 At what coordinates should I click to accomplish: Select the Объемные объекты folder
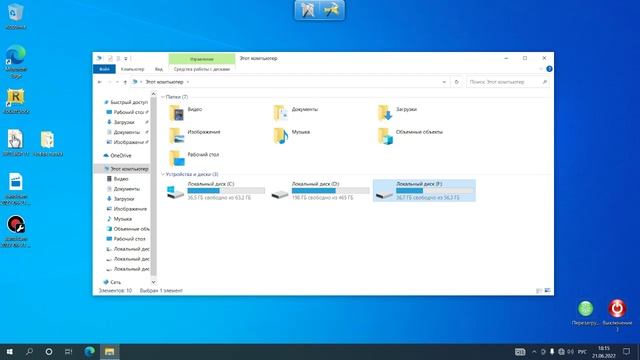point(385,136)
